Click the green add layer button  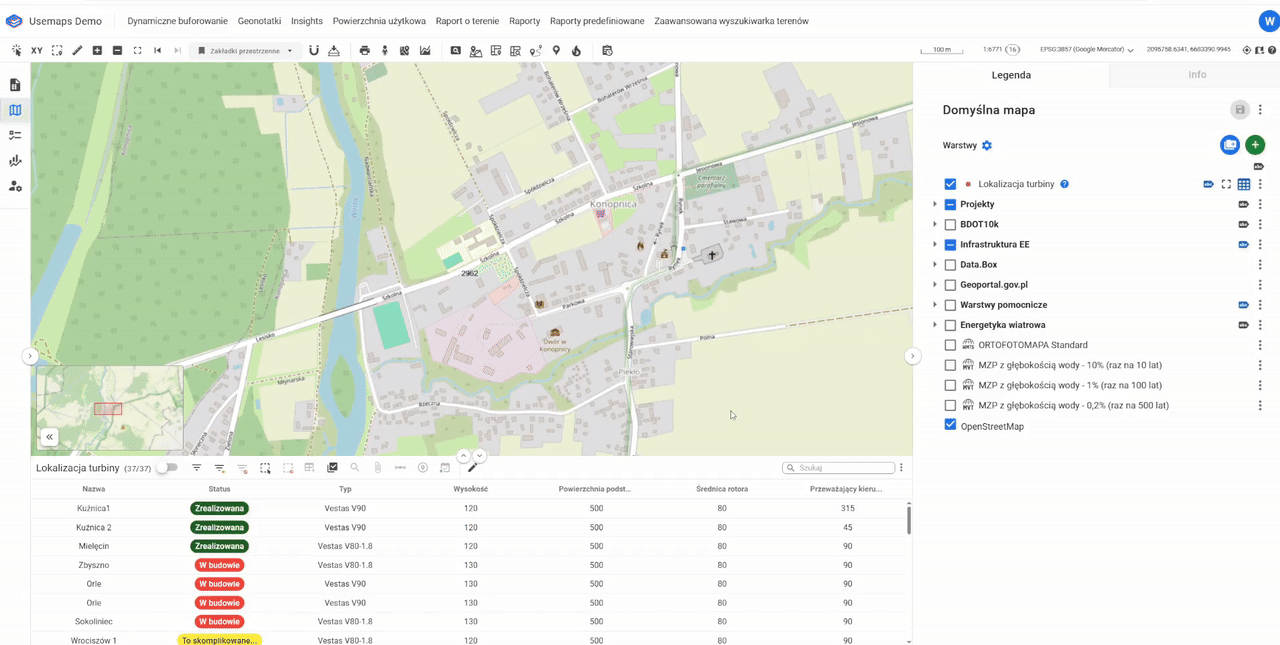(x=1255, y=145)
